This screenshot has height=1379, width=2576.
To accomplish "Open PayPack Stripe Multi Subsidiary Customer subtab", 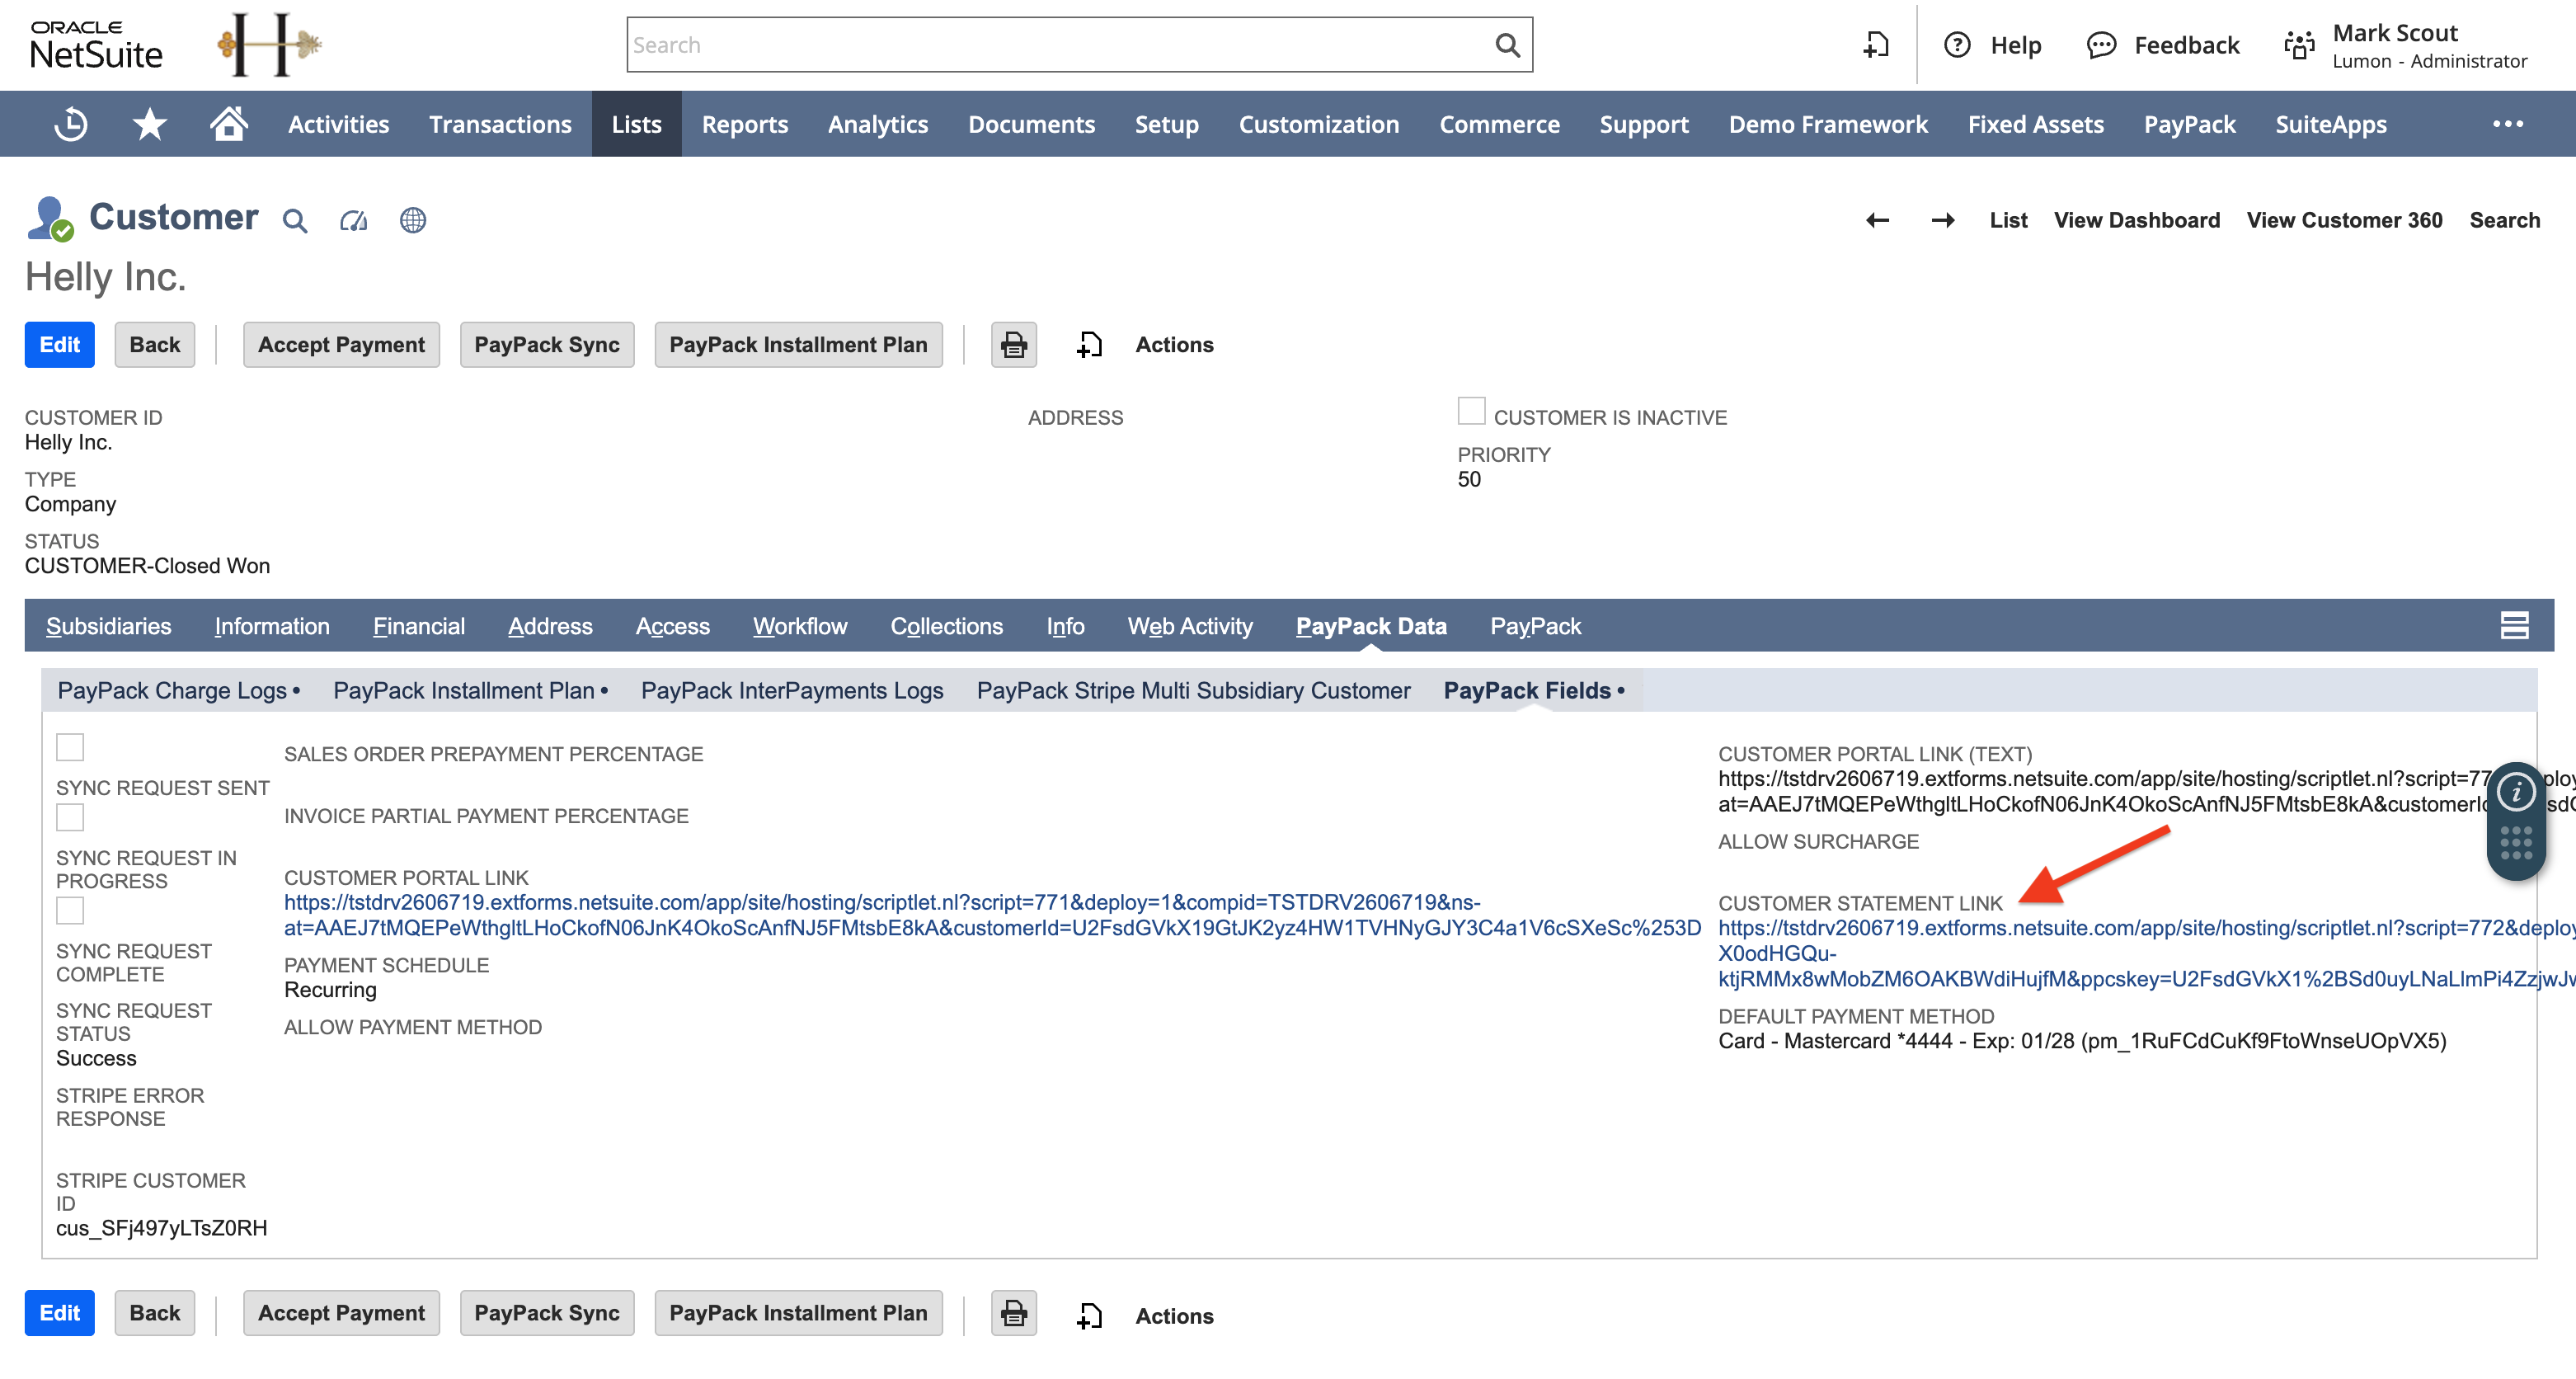I will click(1193, 691).
